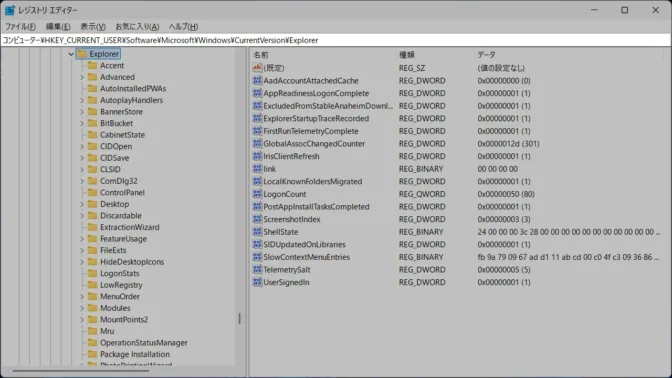Click the Explorer key folder icon
672x378 pixels.
point(82,54)
